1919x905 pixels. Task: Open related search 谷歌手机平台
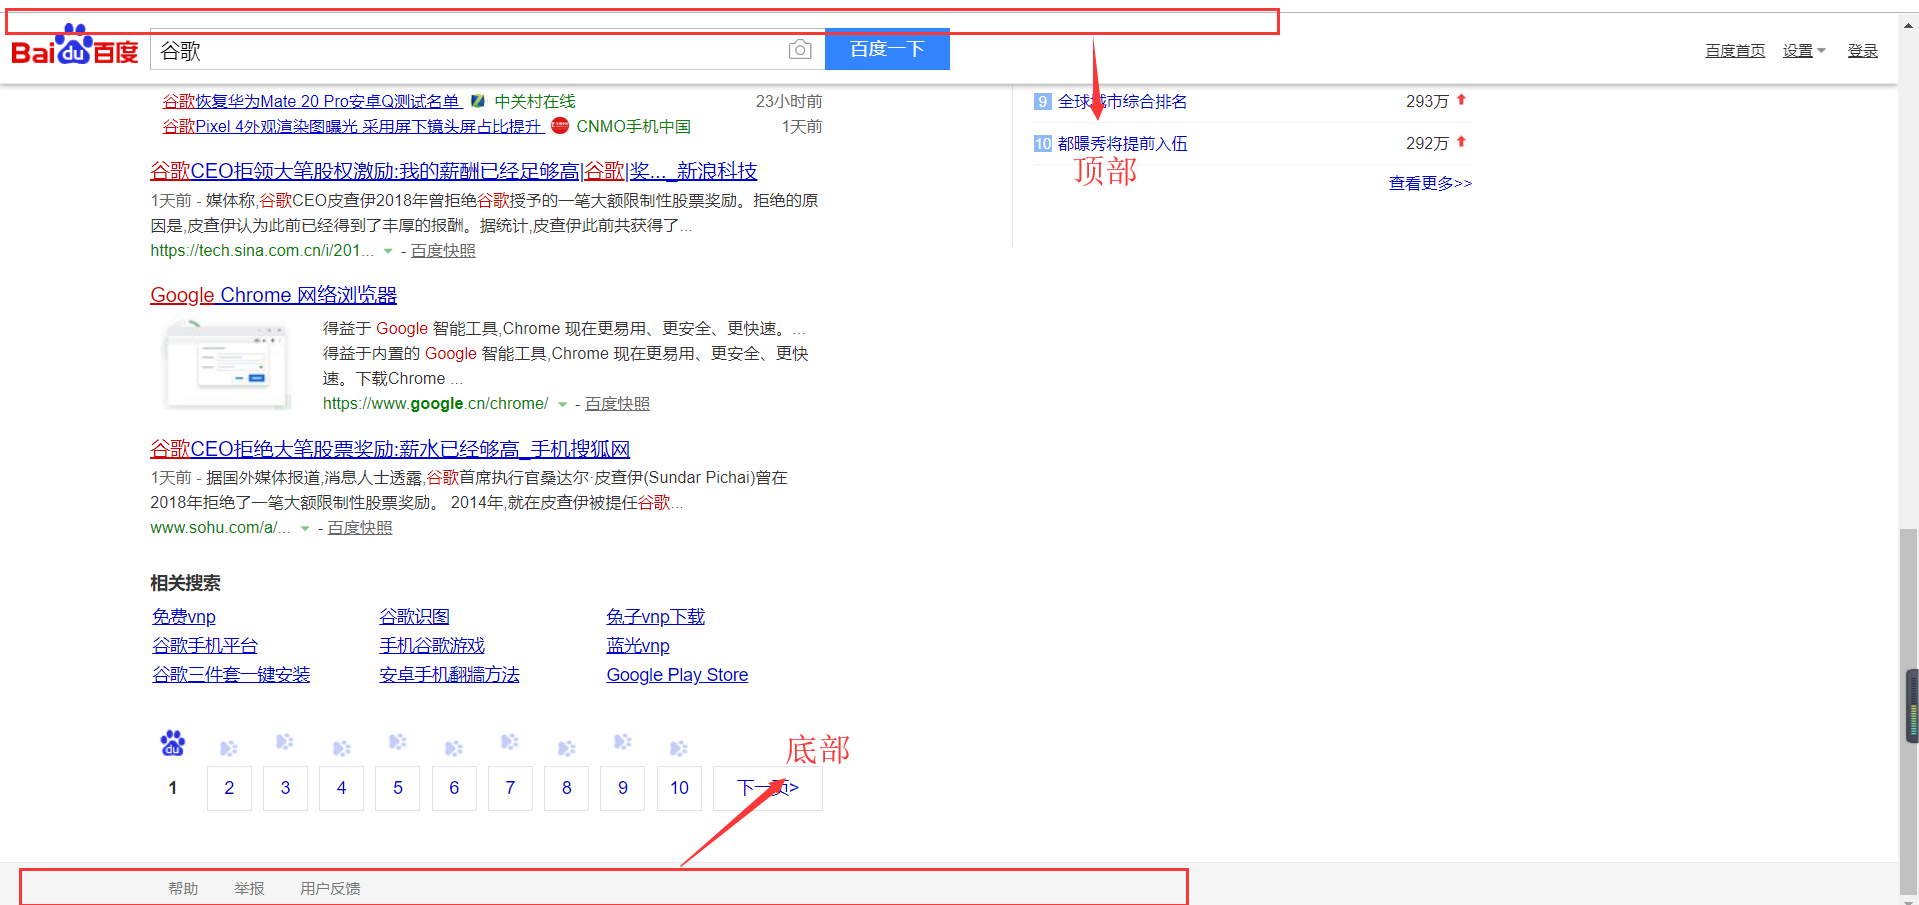tap(205, 646)
